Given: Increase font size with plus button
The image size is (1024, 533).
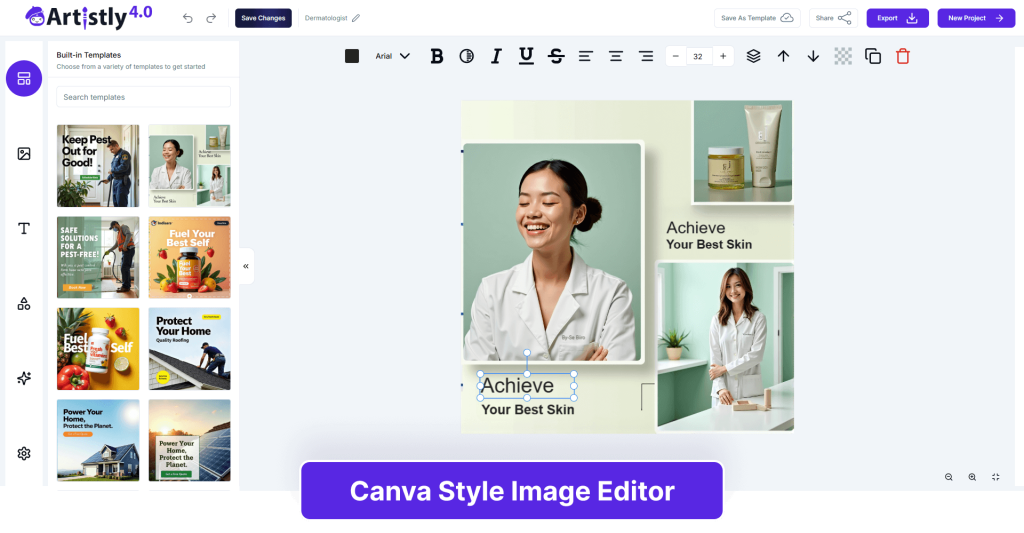Looking at the screenshot, I should coord(723,56).
